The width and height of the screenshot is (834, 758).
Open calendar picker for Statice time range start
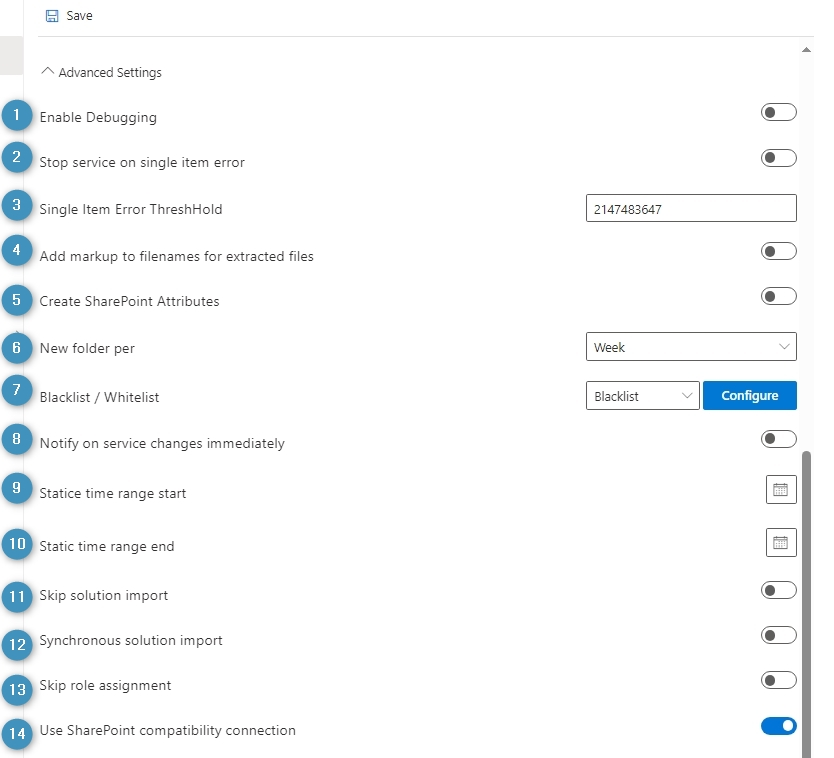point(781,489)
